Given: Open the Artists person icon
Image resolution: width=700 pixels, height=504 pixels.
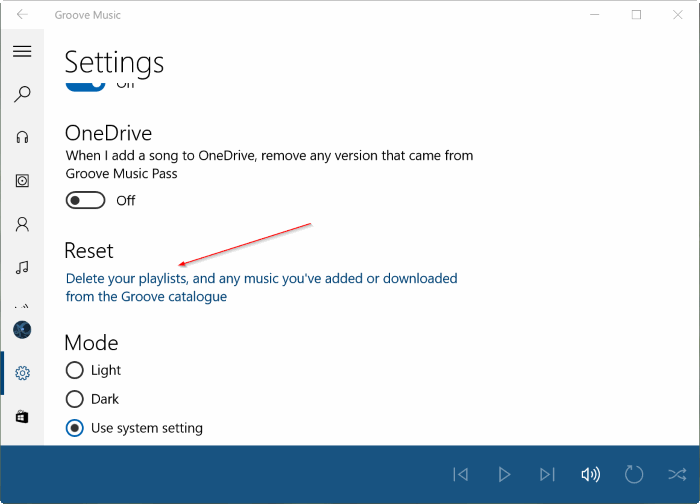Looking at the screenshot, I should tap(22, 224).
